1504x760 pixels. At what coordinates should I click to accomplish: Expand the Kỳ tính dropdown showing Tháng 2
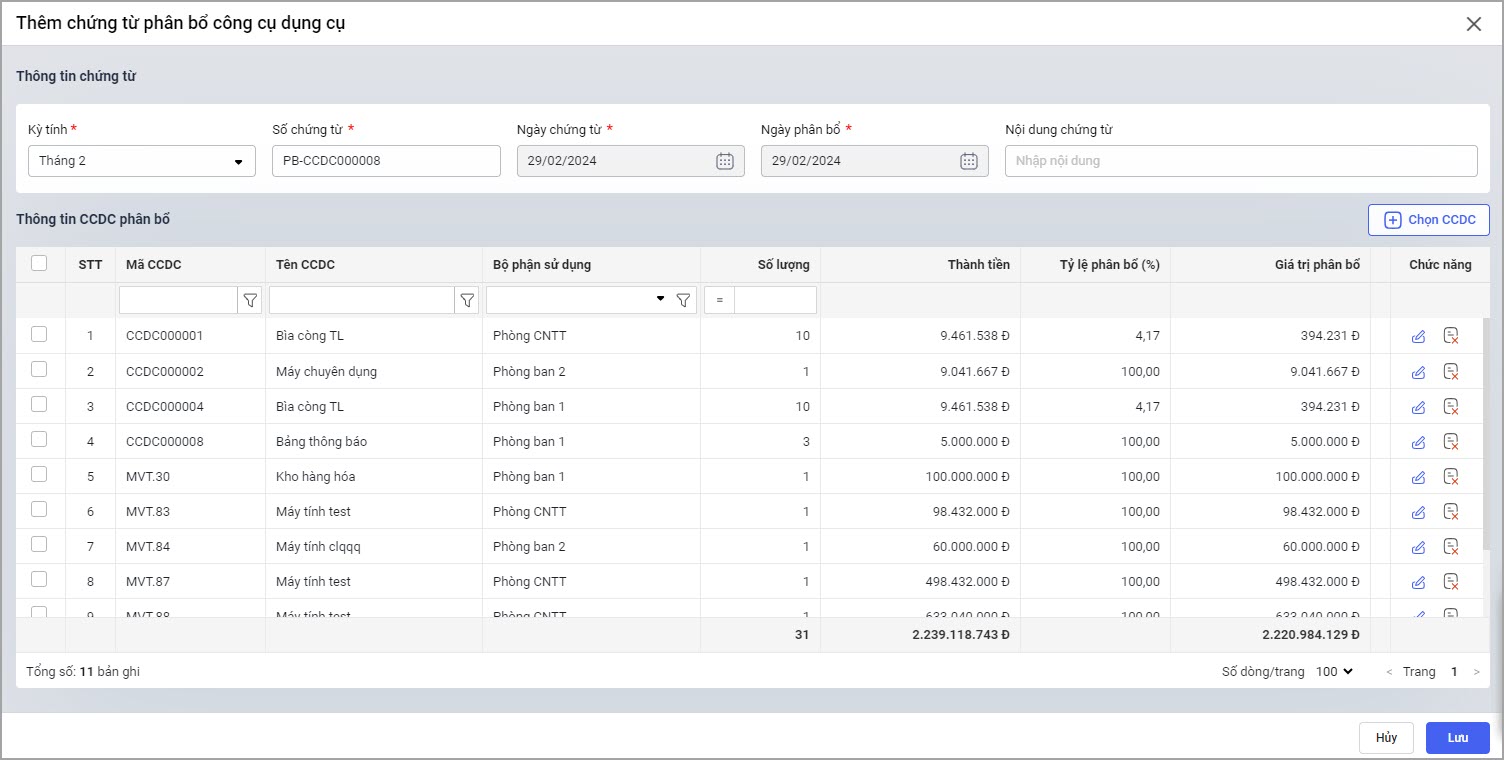pyautogui.click(x=141, y=161)
